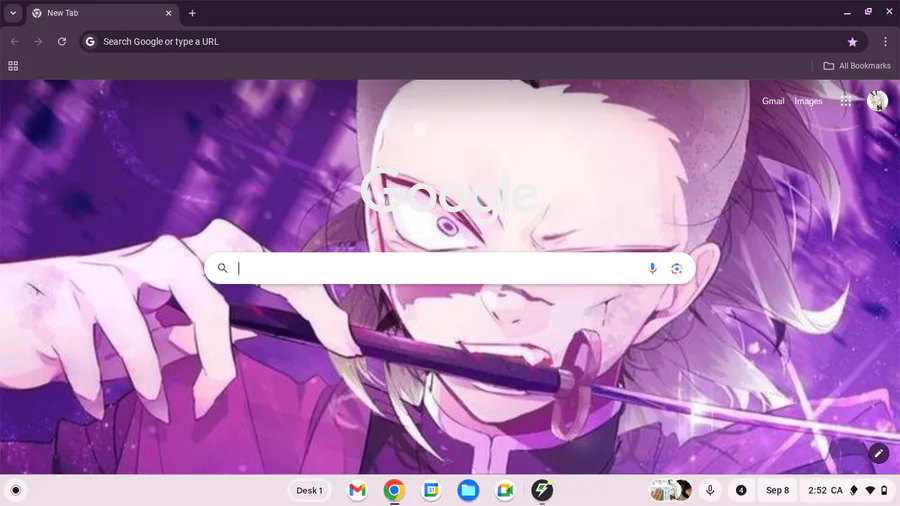Open the apps grid in bookmarks bar
Viewport: 900px width, 506px height.
point(13,66)
